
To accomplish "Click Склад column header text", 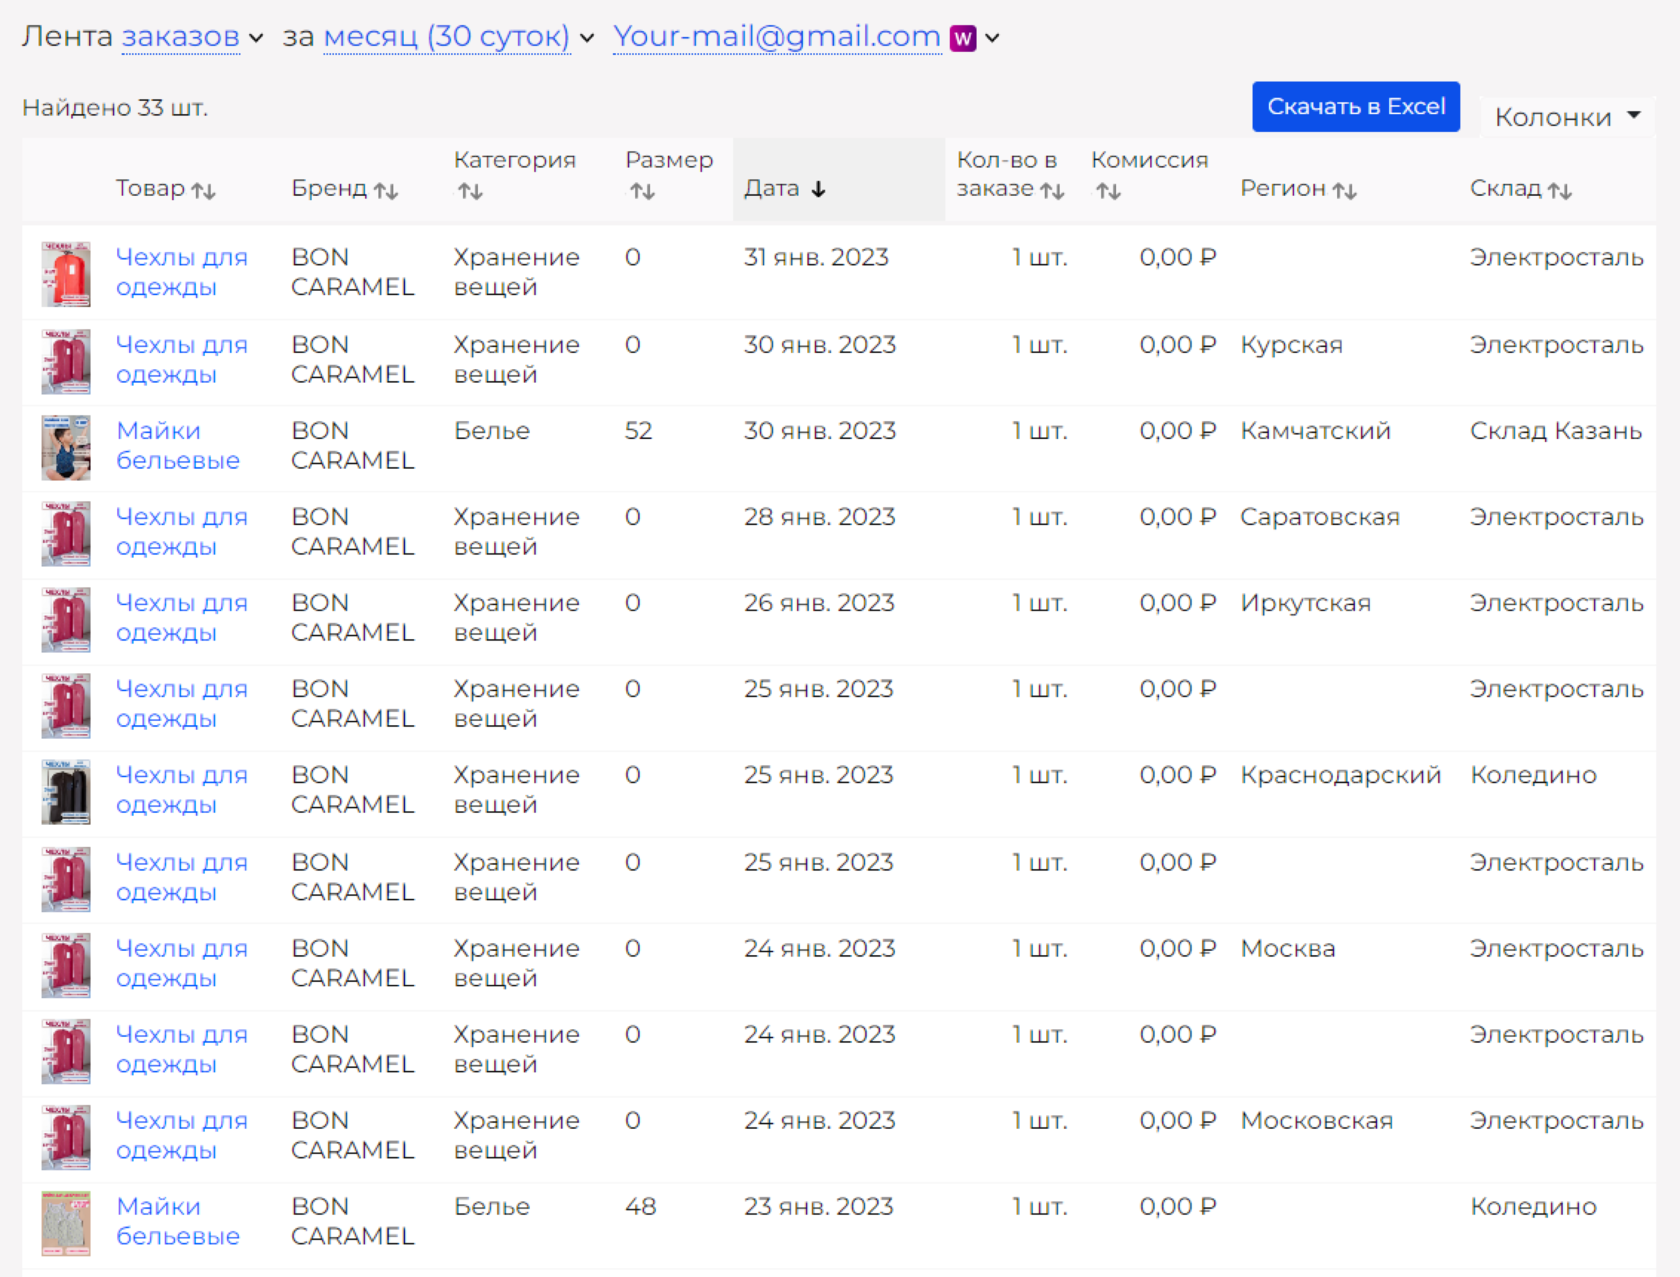I will tap(1505, 188).
